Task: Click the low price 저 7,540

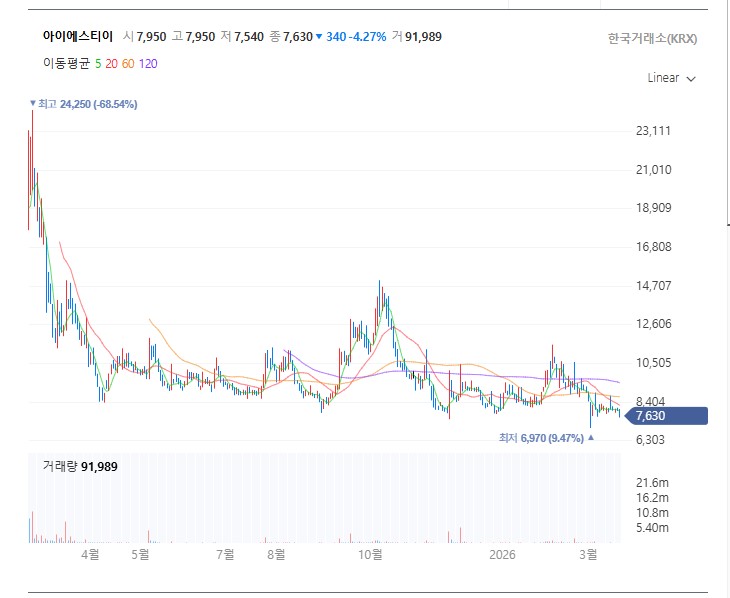Action: (242, 37)
